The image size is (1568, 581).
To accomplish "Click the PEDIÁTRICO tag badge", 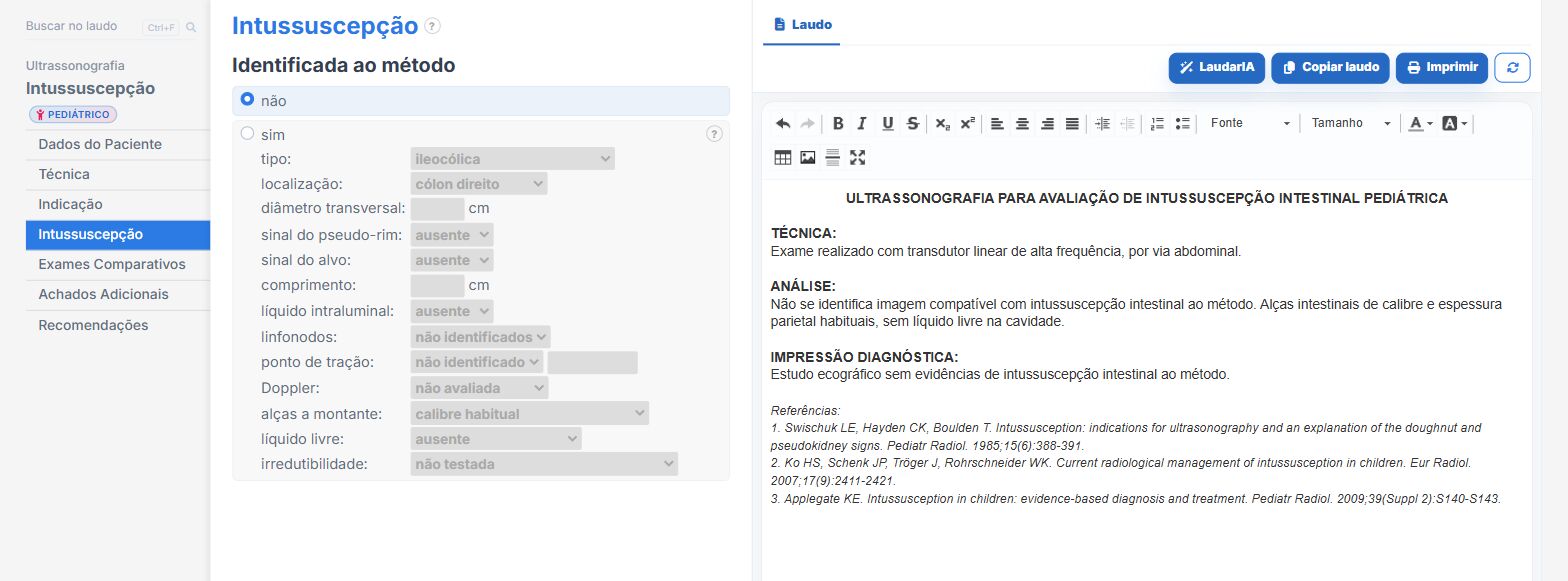I will [x=73, y=114].
